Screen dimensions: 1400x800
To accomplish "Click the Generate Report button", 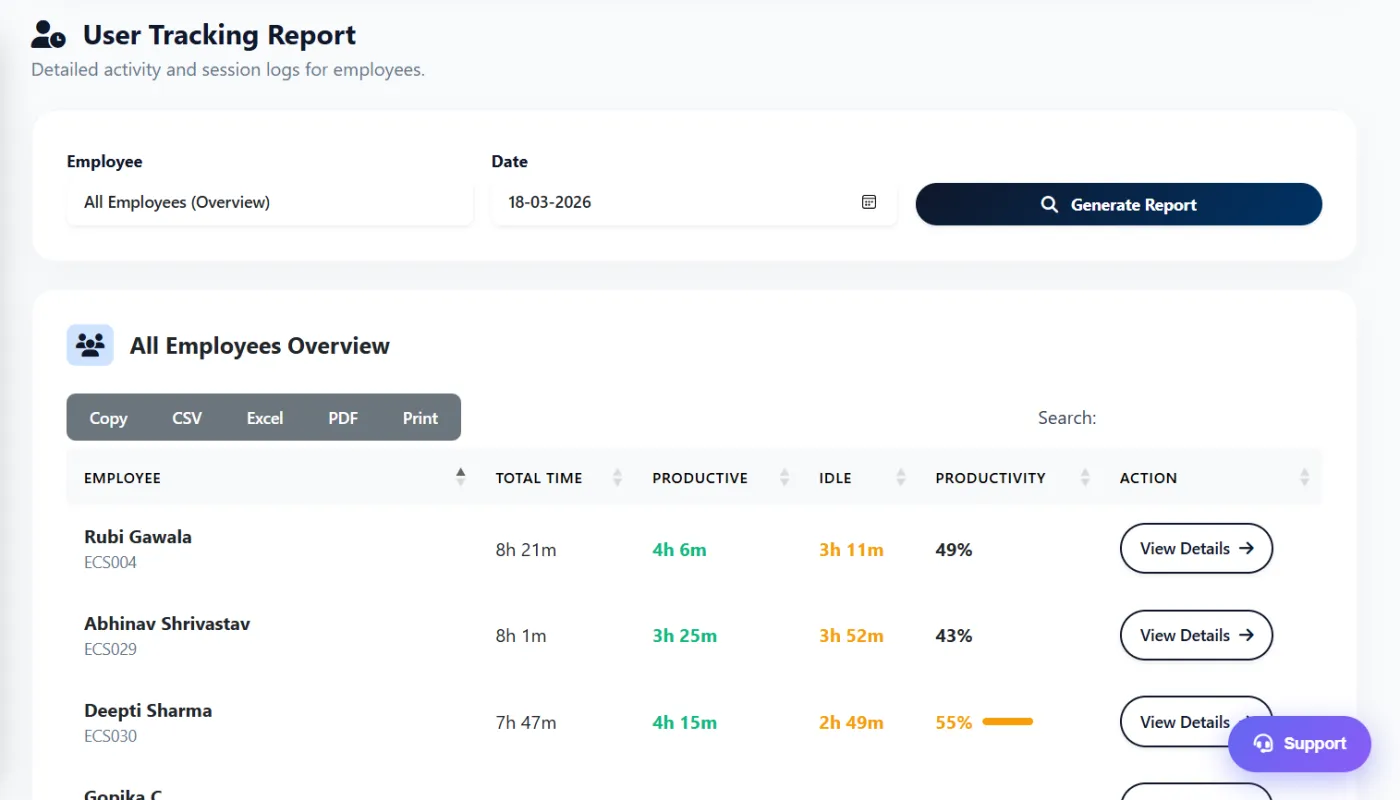I will click(x=1119, y=204).
